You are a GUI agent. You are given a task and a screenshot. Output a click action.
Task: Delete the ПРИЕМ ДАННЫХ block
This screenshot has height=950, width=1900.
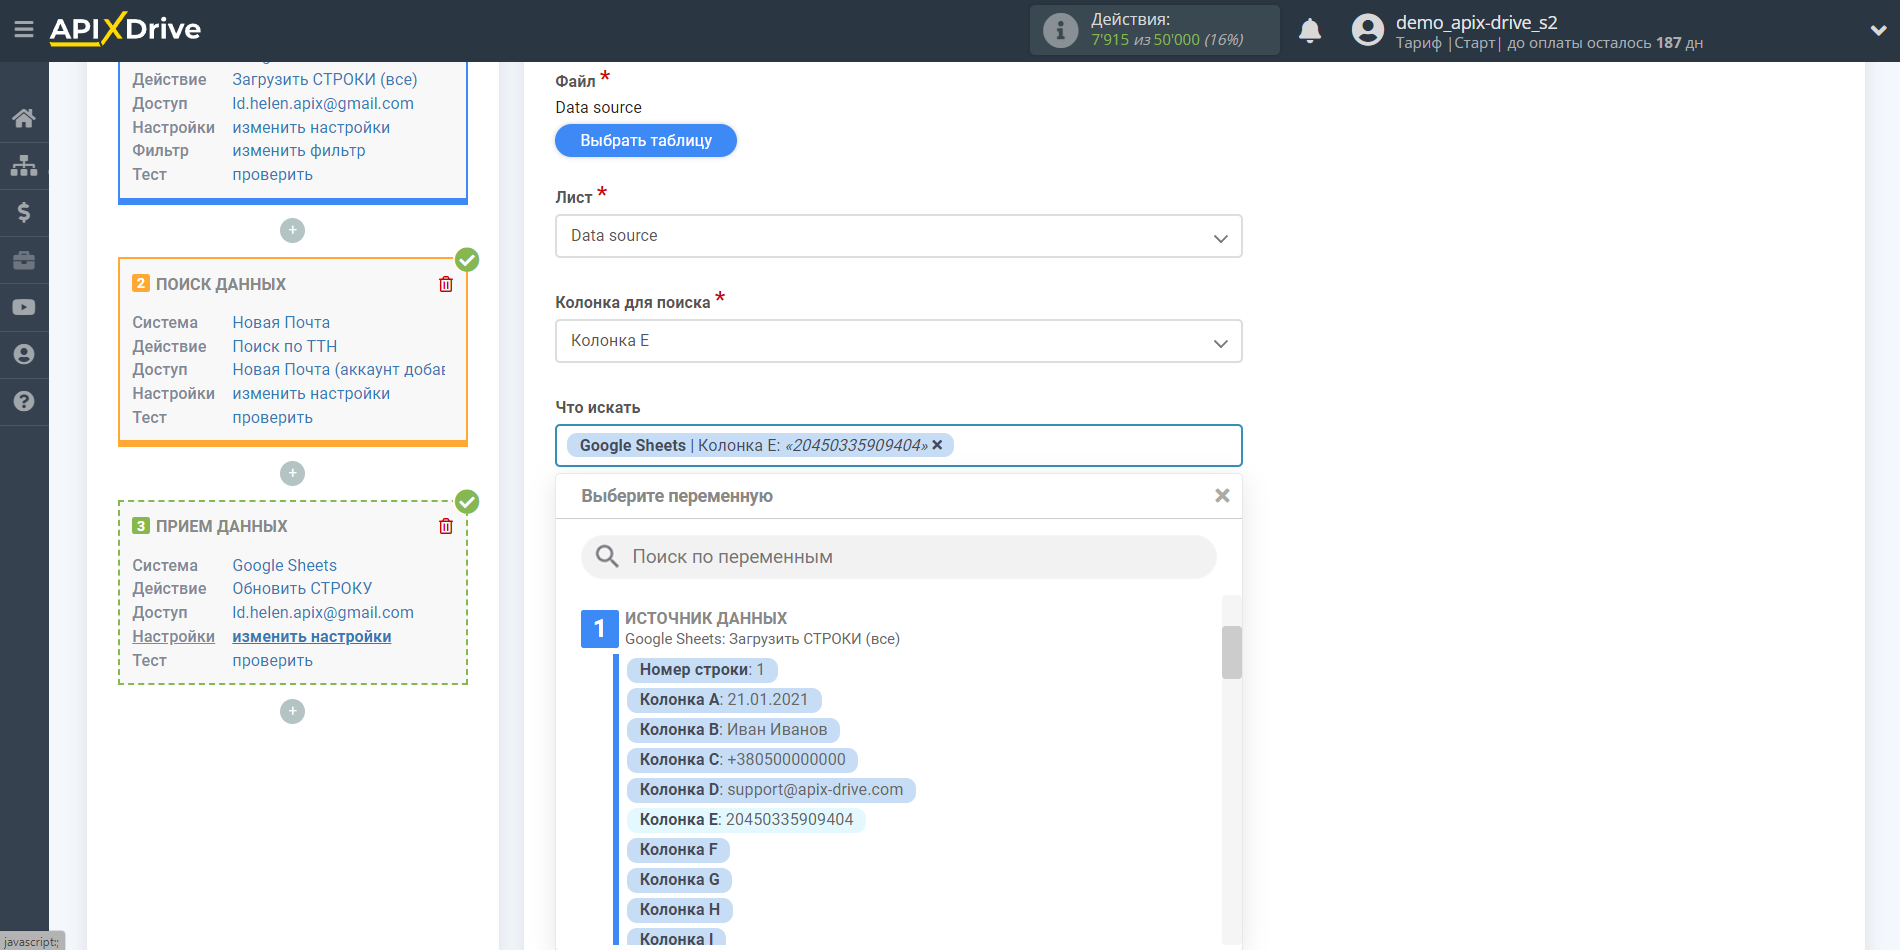tap(446, 526)
